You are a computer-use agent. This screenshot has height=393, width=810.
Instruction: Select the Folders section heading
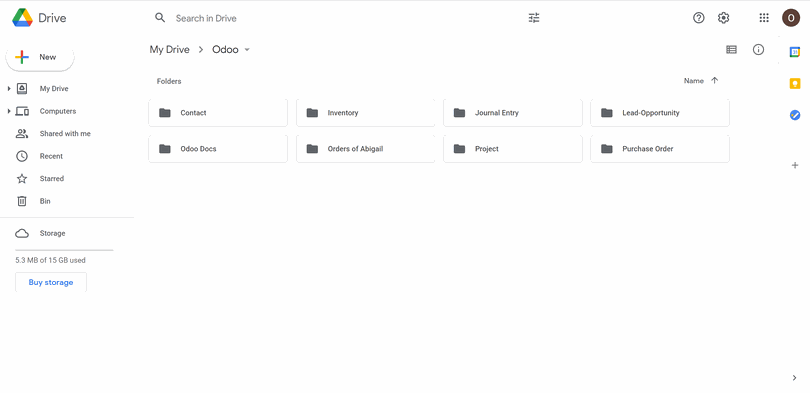169,81
